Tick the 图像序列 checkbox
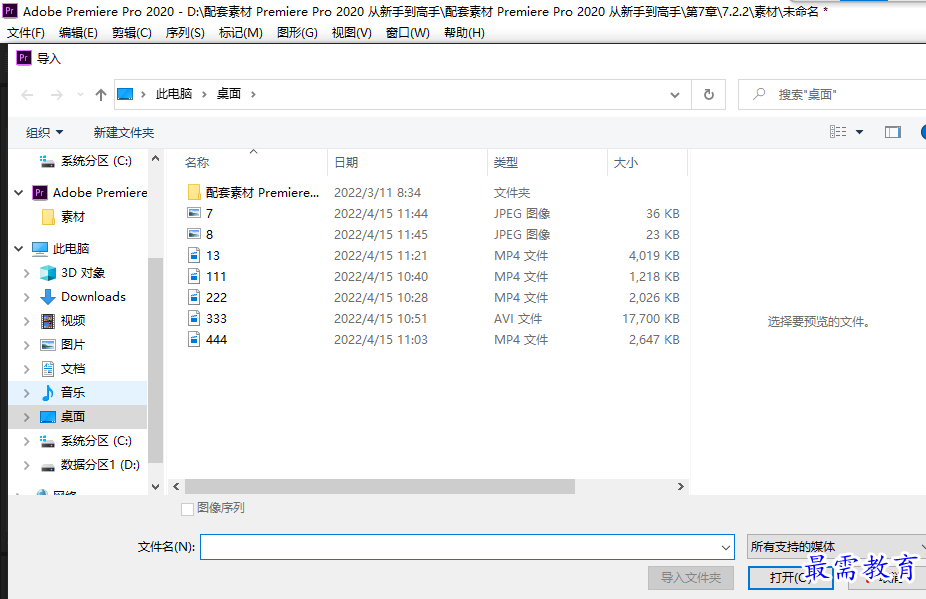Viewport: 926px width, 599px height. pos(187,509)
